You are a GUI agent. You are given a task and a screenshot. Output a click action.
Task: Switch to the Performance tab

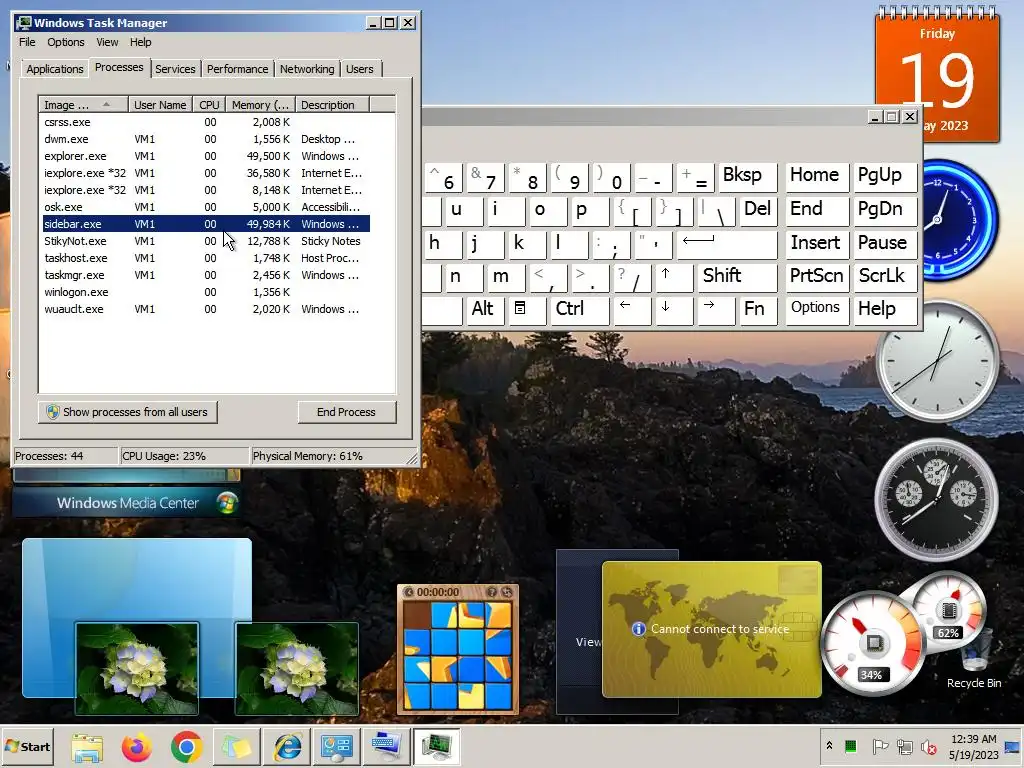(x=237, y=69)
